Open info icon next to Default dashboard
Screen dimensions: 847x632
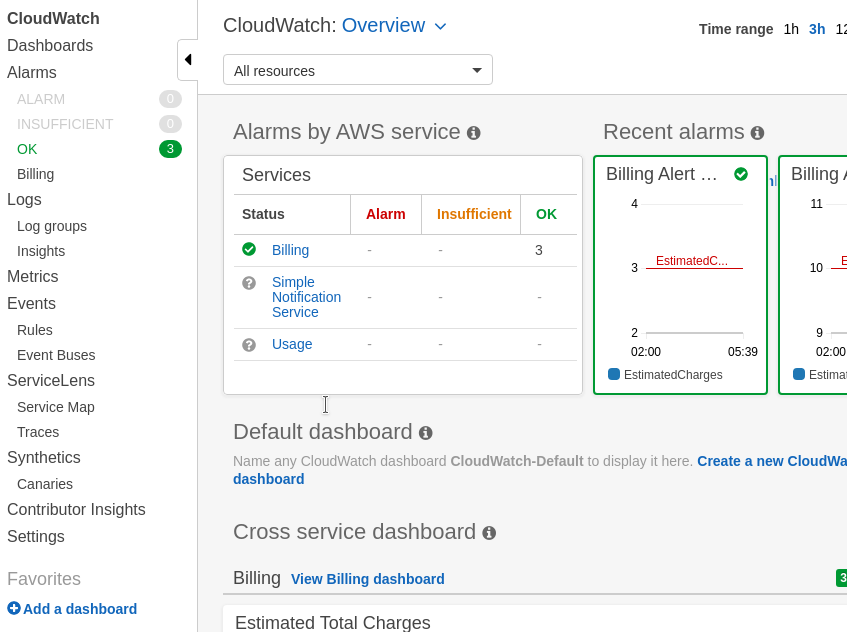click(426, 433)
